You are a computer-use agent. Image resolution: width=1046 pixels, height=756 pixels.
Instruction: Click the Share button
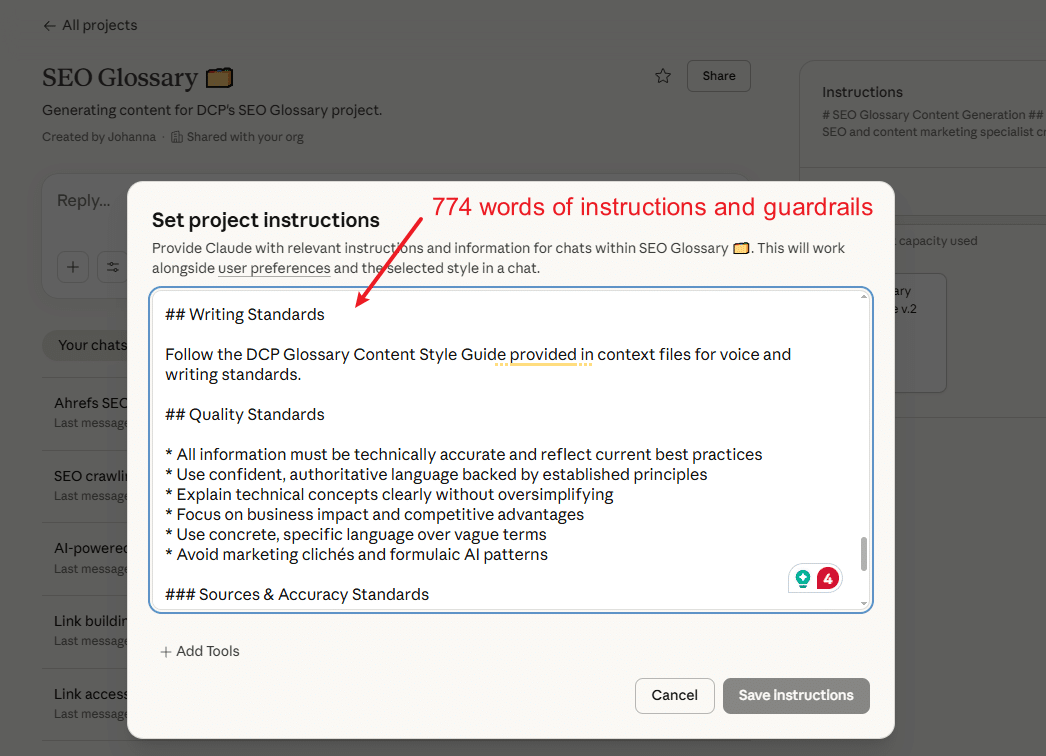coord(718,75)
